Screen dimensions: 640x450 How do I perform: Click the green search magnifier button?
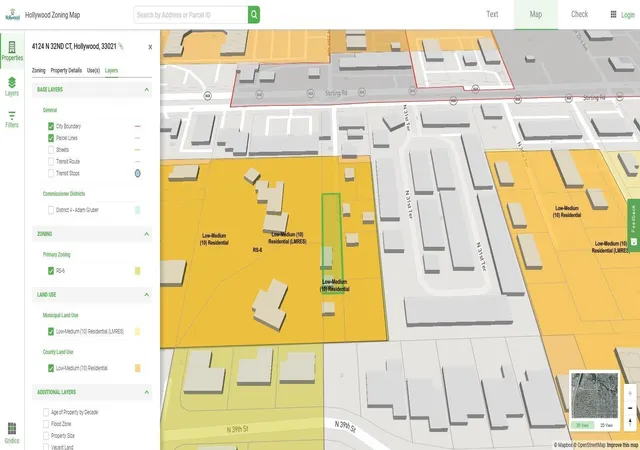[x=254, y=15]
